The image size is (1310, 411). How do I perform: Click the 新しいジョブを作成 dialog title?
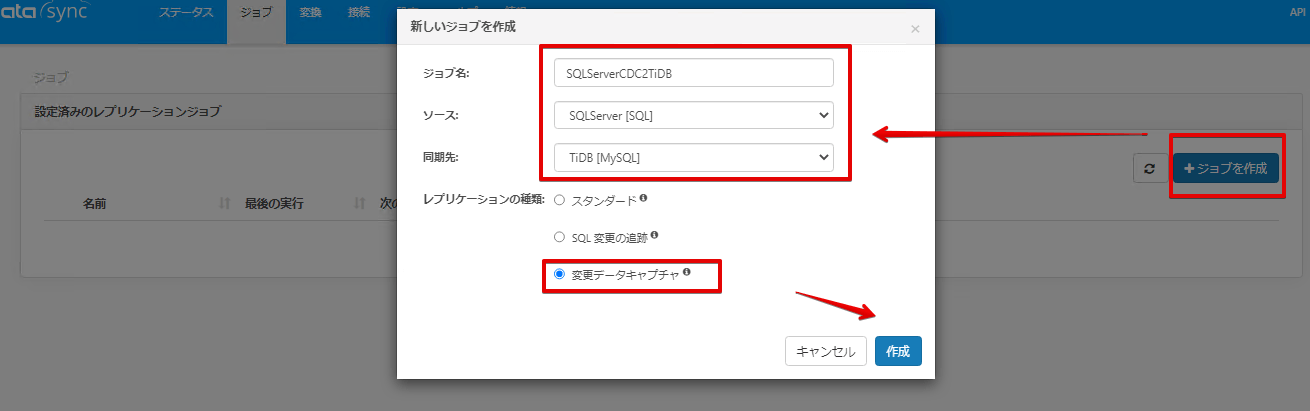click(463, 26)
